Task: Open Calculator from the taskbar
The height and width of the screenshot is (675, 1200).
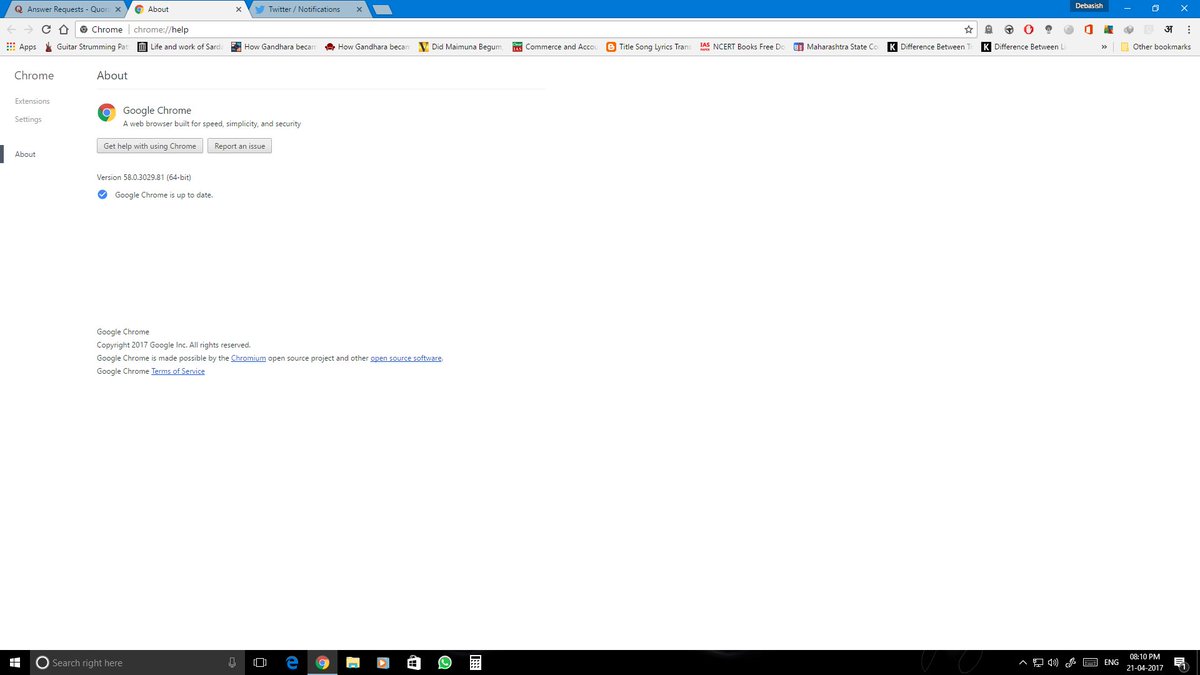Action: coord(476,662)
